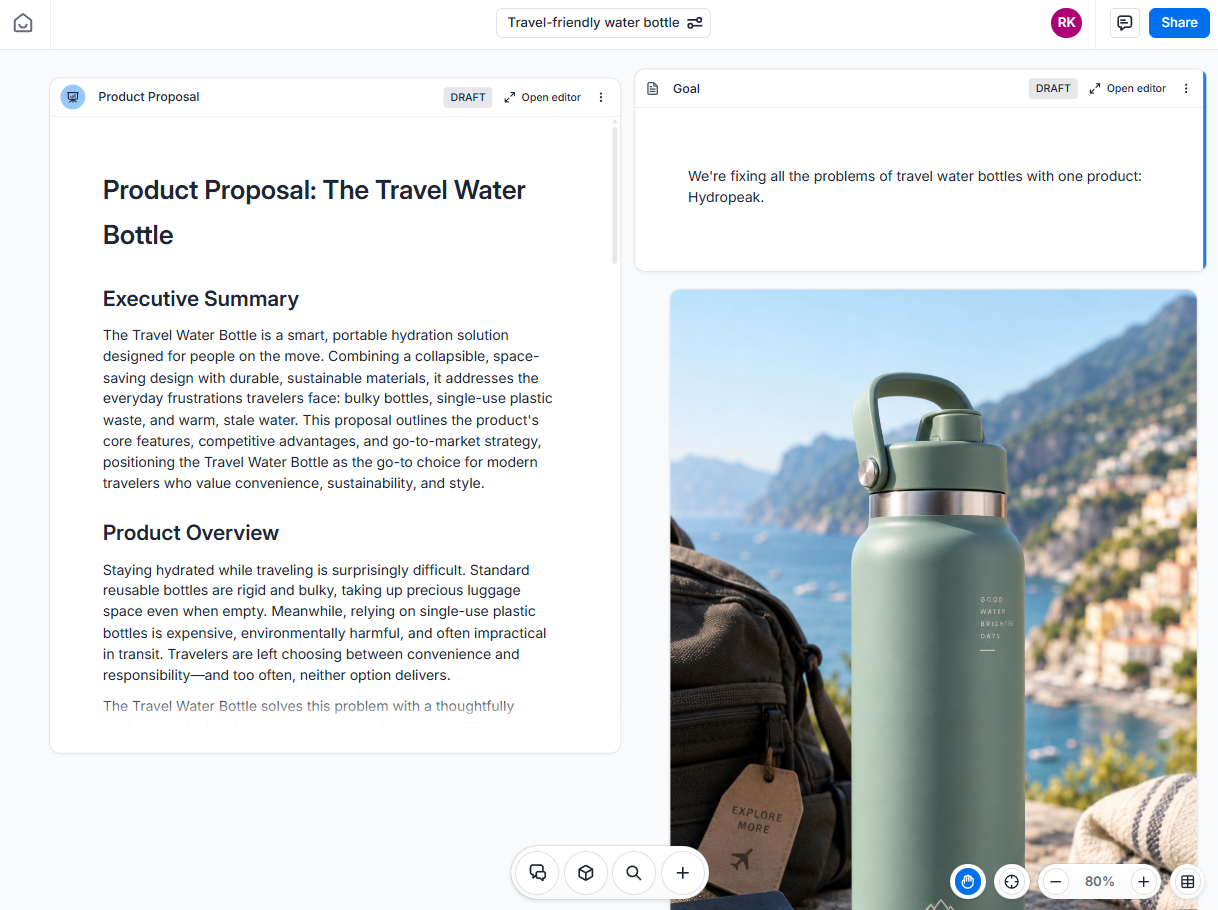Click the Goal document icon
1218x910 pixels.
click(653, 88)
